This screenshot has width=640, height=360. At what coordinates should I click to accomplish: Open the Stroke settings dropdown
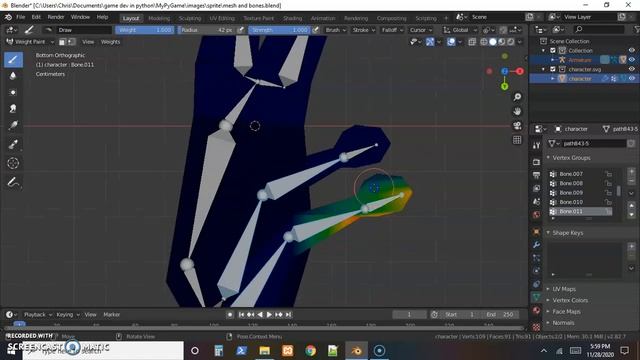pyautogui.click(x=363, y=30)
